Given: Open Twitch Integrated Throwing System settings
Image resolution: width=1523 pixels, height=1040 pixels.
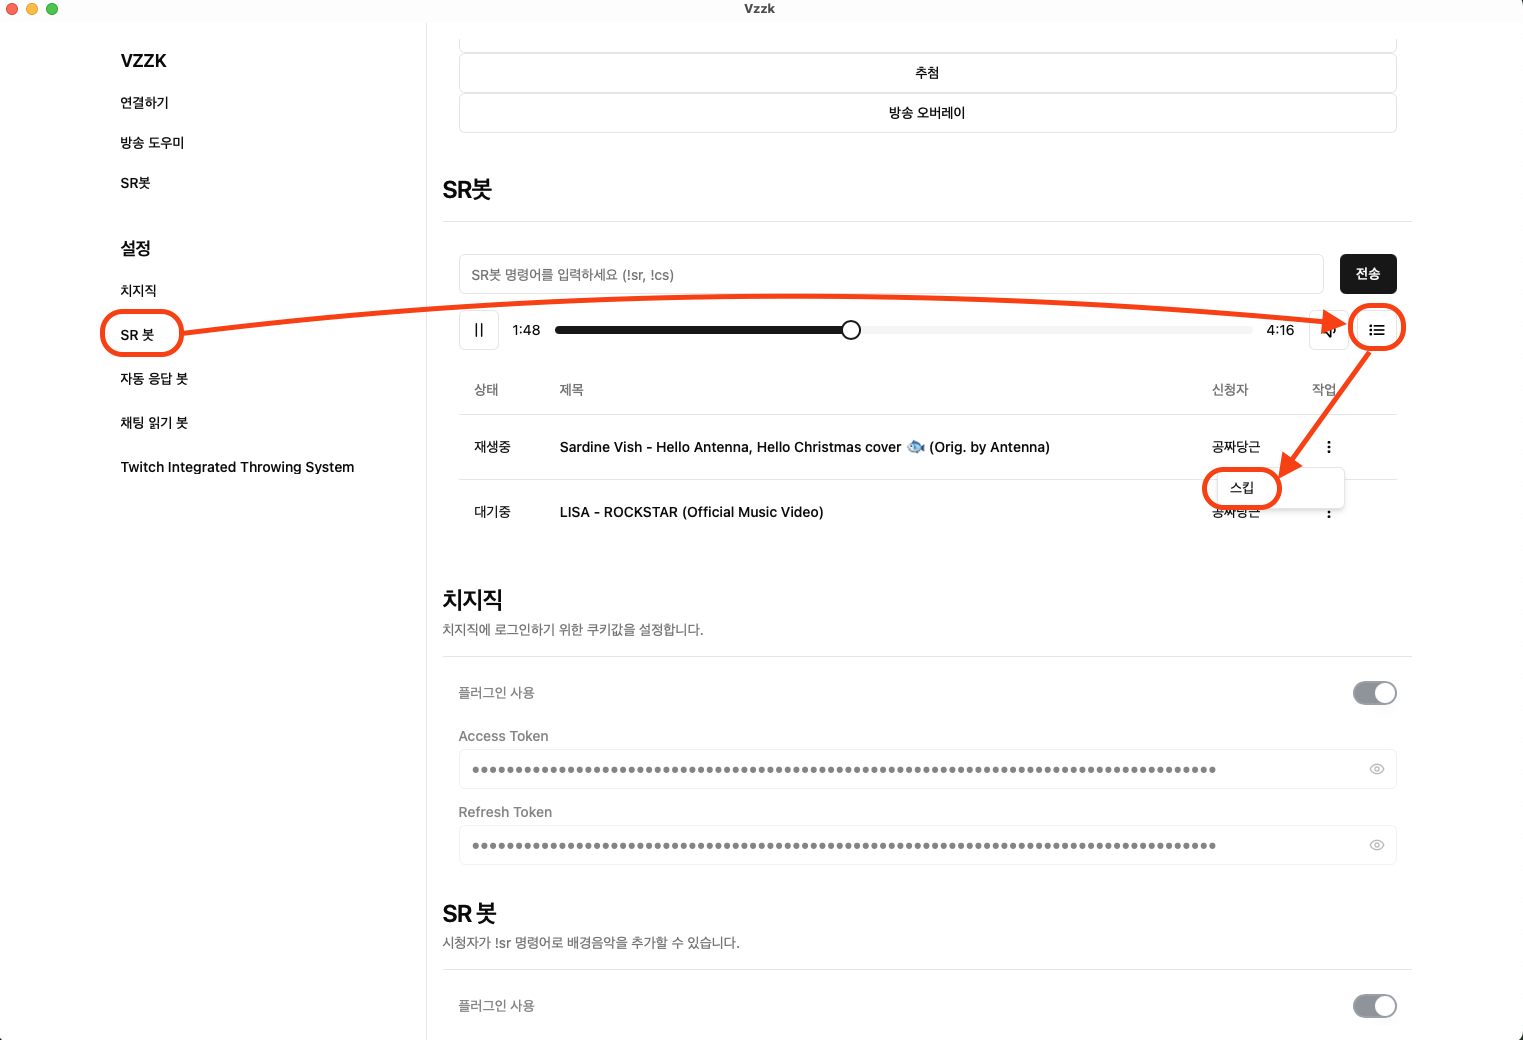Looking at the screenshot, I should tap(237, 467).
